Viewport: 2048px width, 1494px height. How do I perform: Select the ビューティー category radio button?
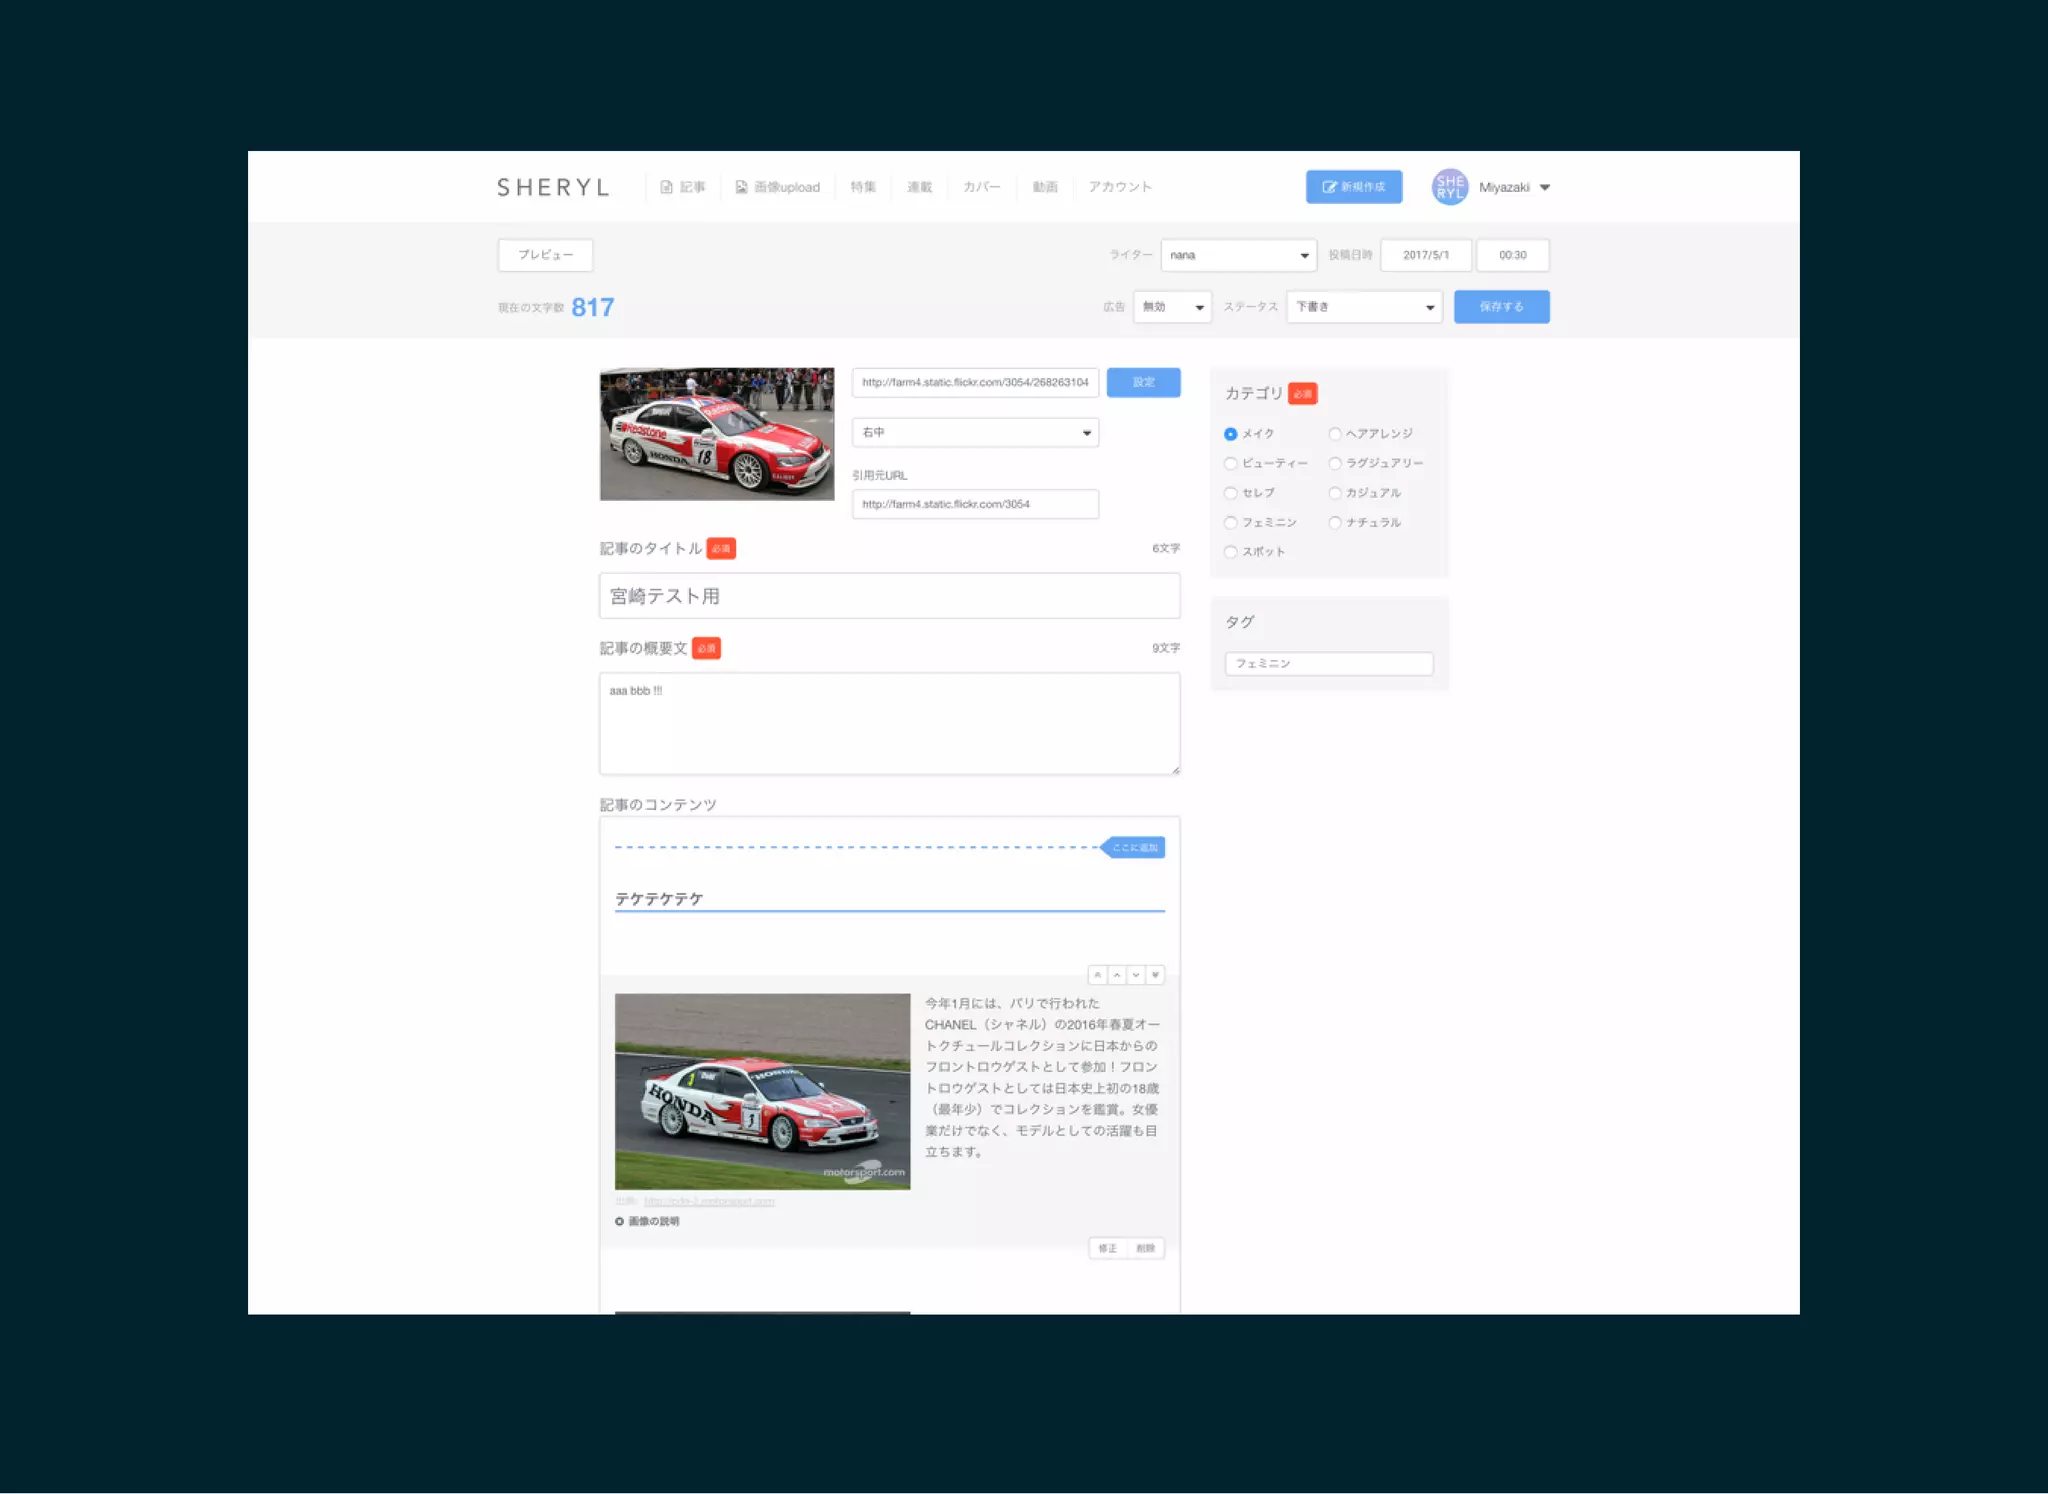tap(1231, 463)
